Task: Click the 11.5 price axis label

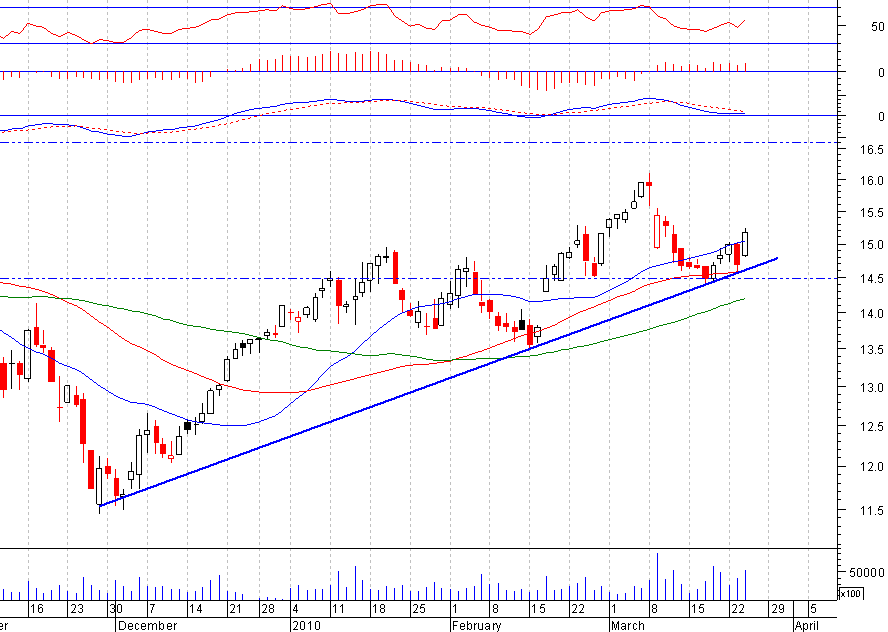Action: pyautogui.click(x=872, y=511)
